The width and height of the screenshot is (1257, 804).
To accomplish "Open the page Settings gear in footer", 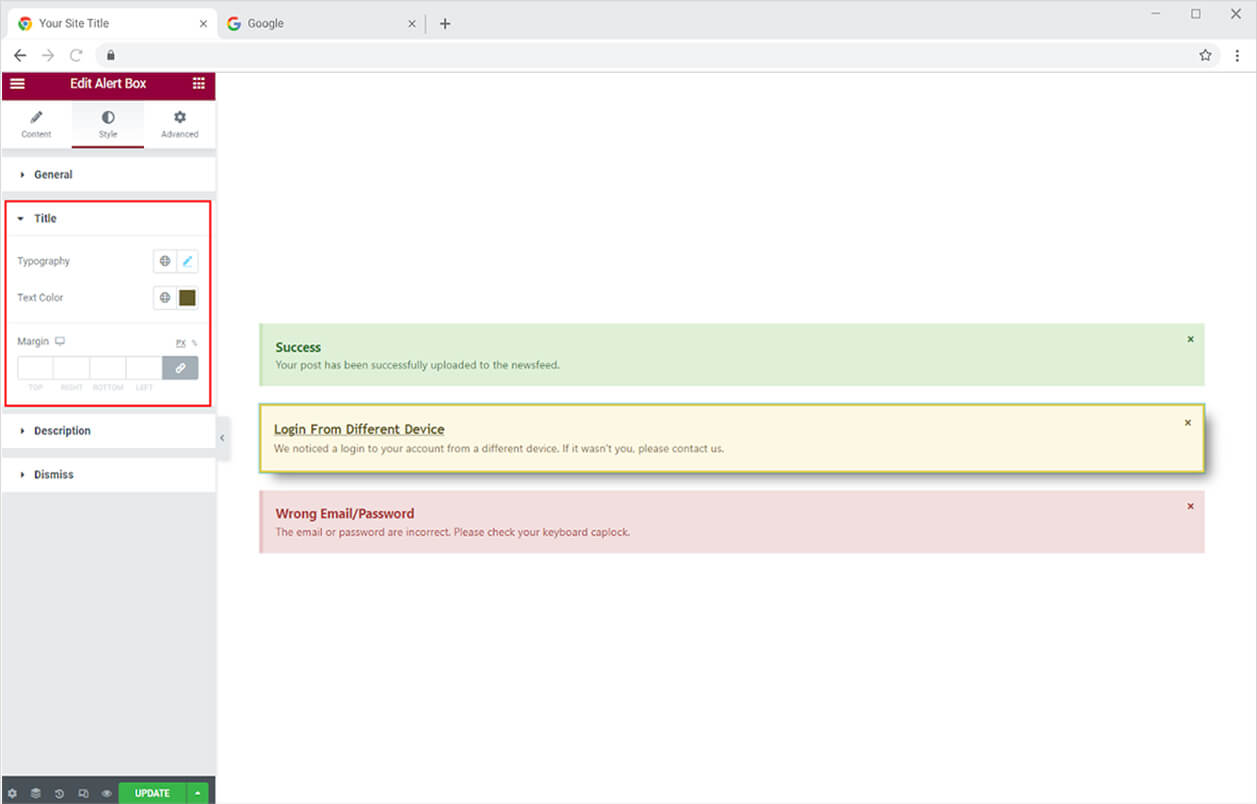I will point(14,792).
